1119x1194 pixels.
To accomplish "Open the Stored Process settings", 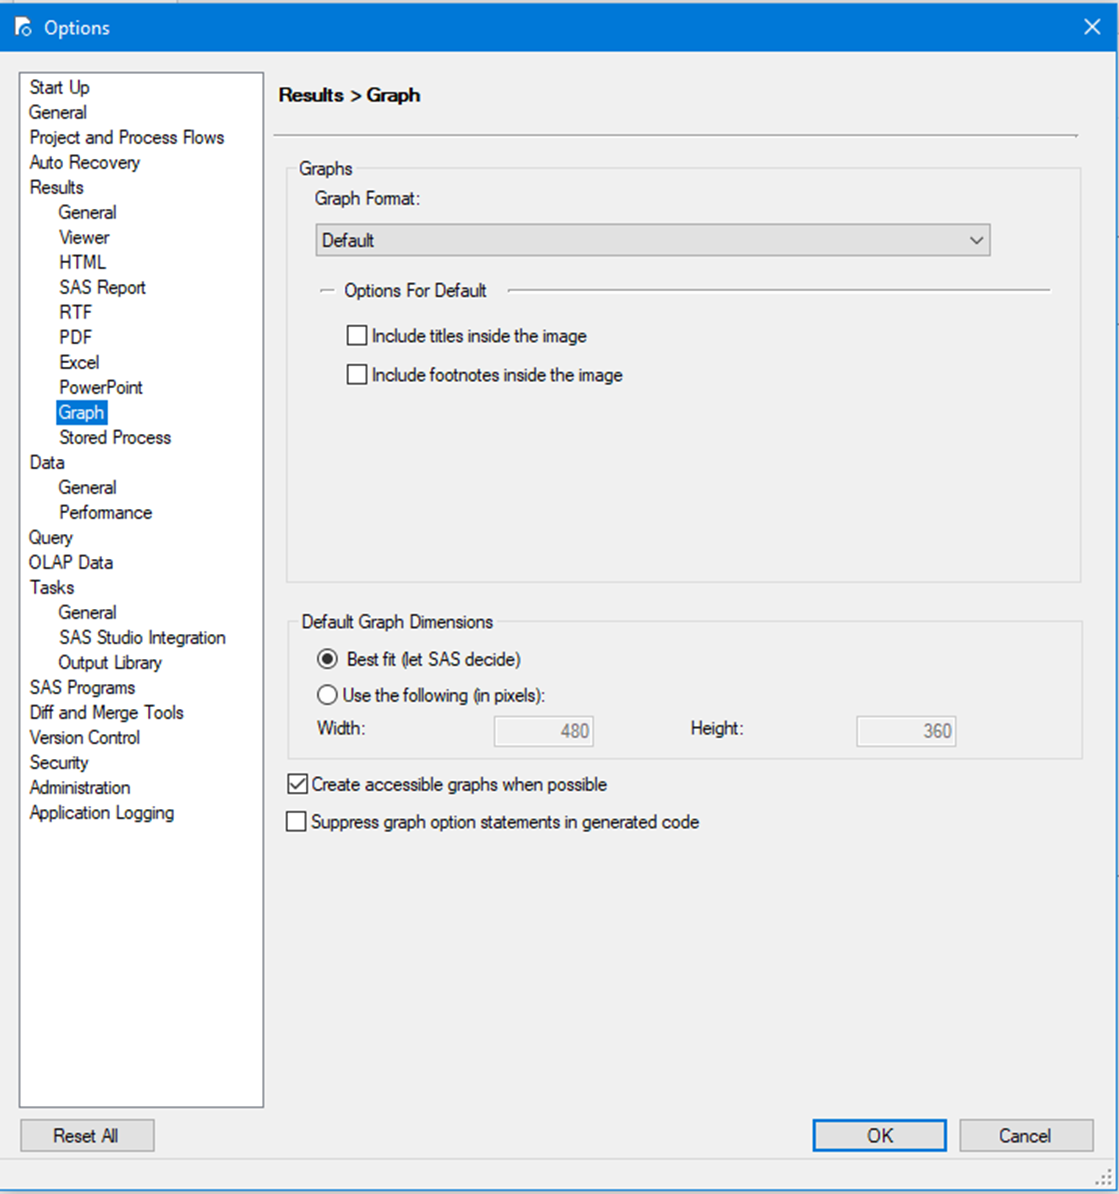I will coord(117,437).
